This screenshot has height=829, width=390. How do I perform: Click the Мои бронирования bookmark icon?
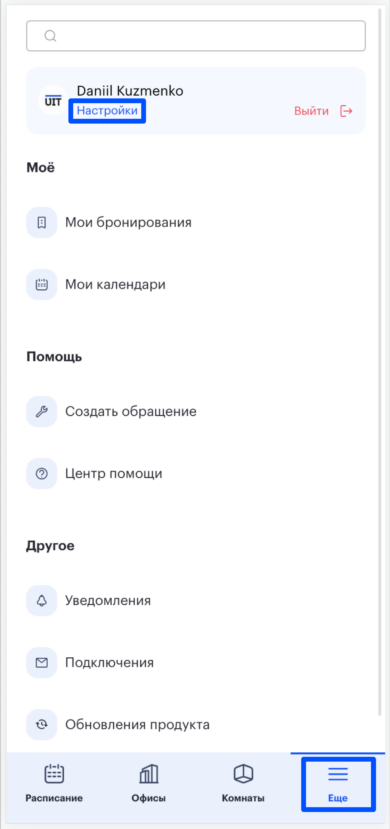(42, 223)
